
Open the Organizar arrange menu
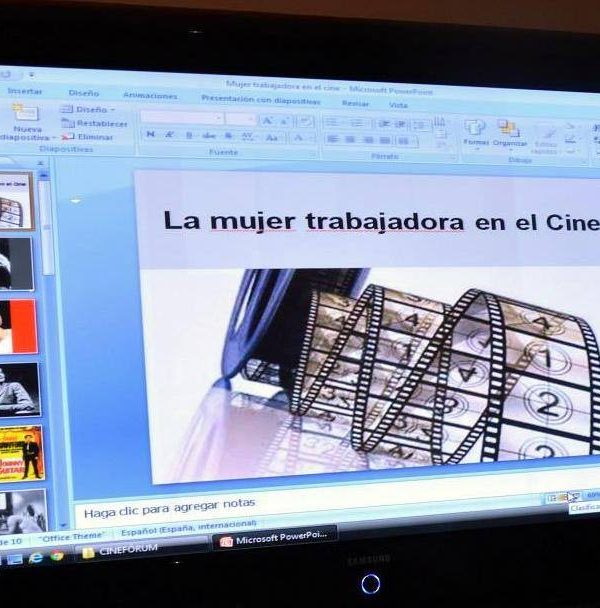[509, 135]
